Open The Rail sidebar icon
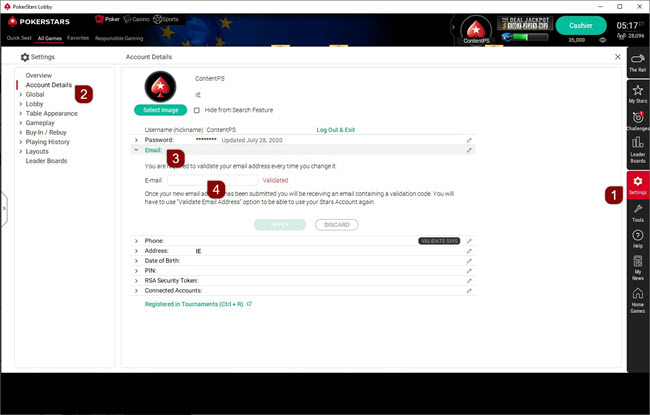This screenshot has height=415, width=650. coord(638,63)
